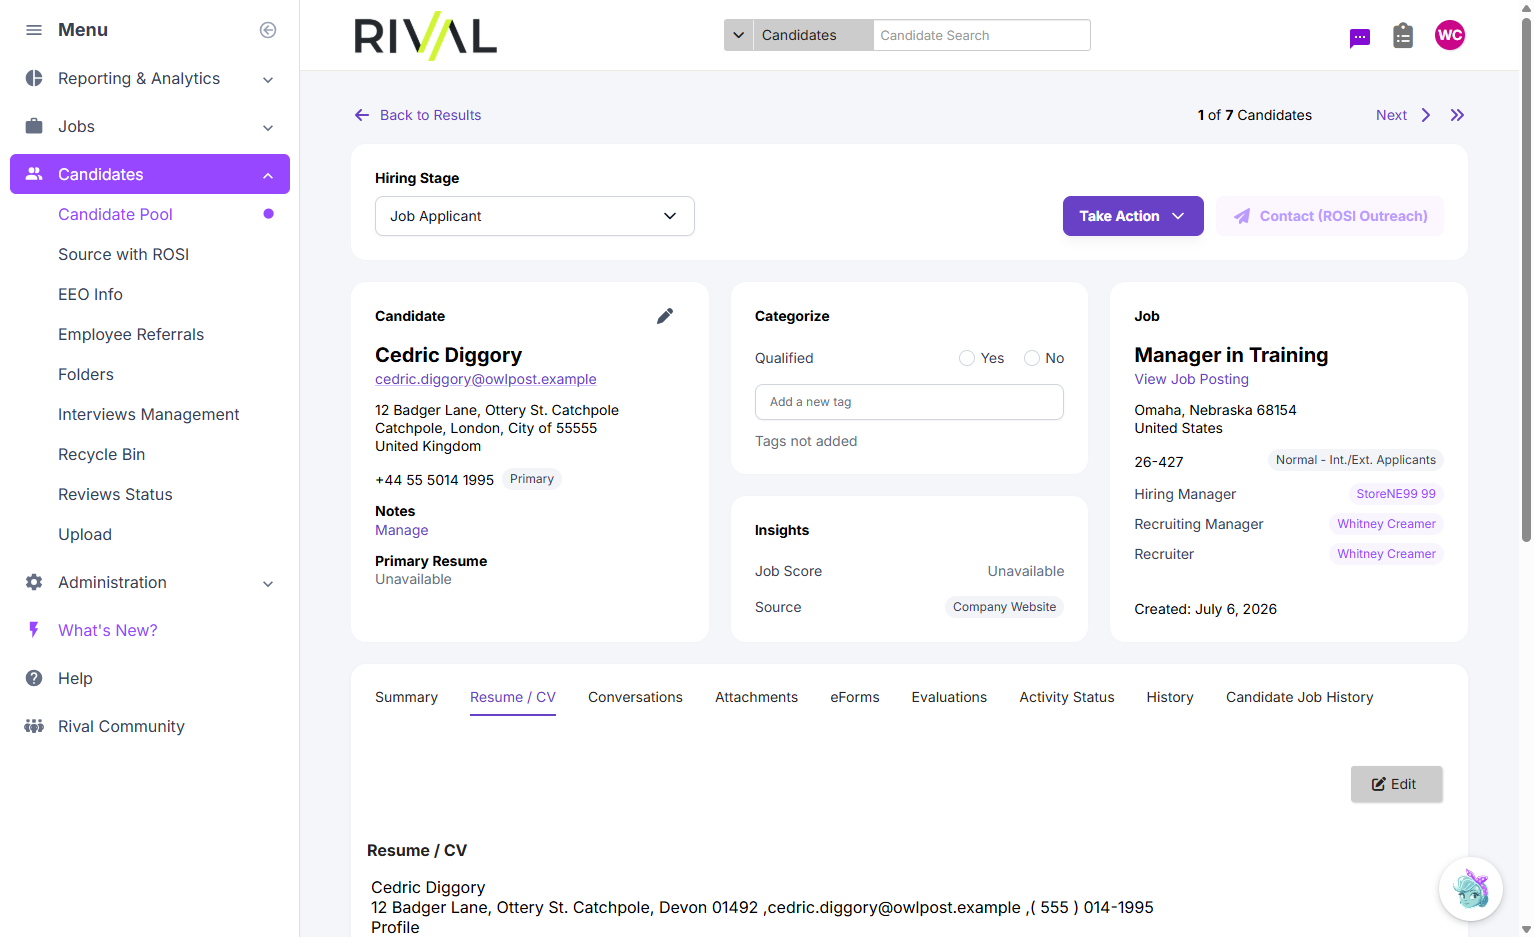Expand Reporting & Analytics menu

[x=150, y=78]
